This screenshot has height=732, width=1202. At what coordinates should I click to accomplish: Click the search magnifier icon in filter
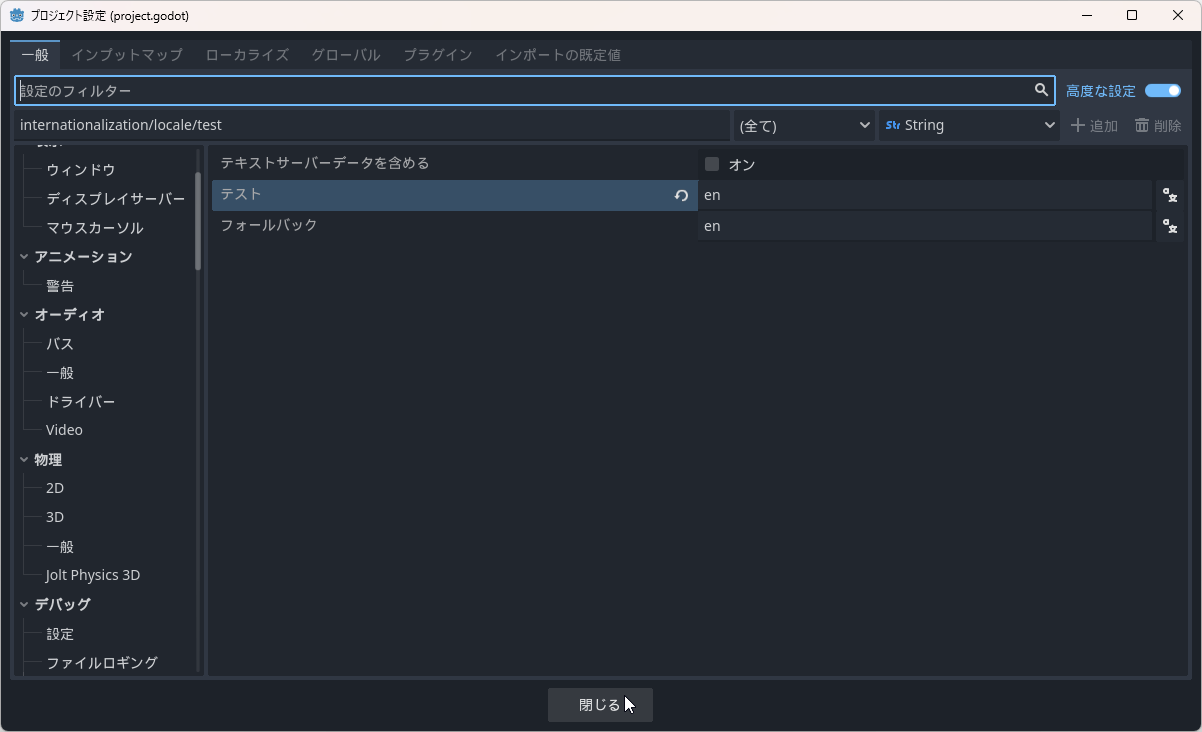tap(1041, 90)
